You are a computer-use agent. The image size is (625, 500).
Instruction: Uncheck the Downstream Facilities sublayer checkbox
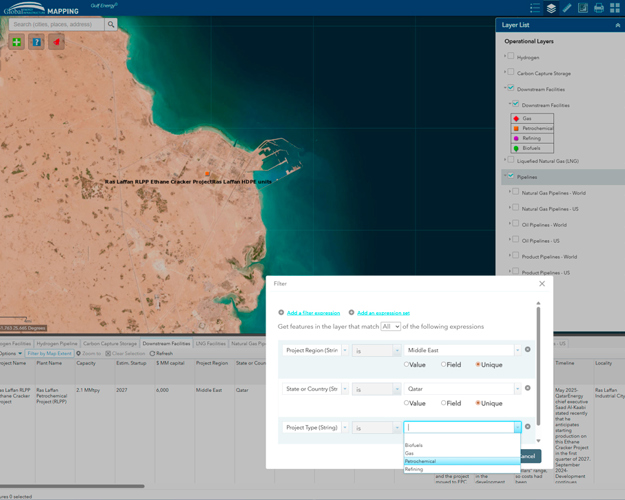click(x=515, y=104)
